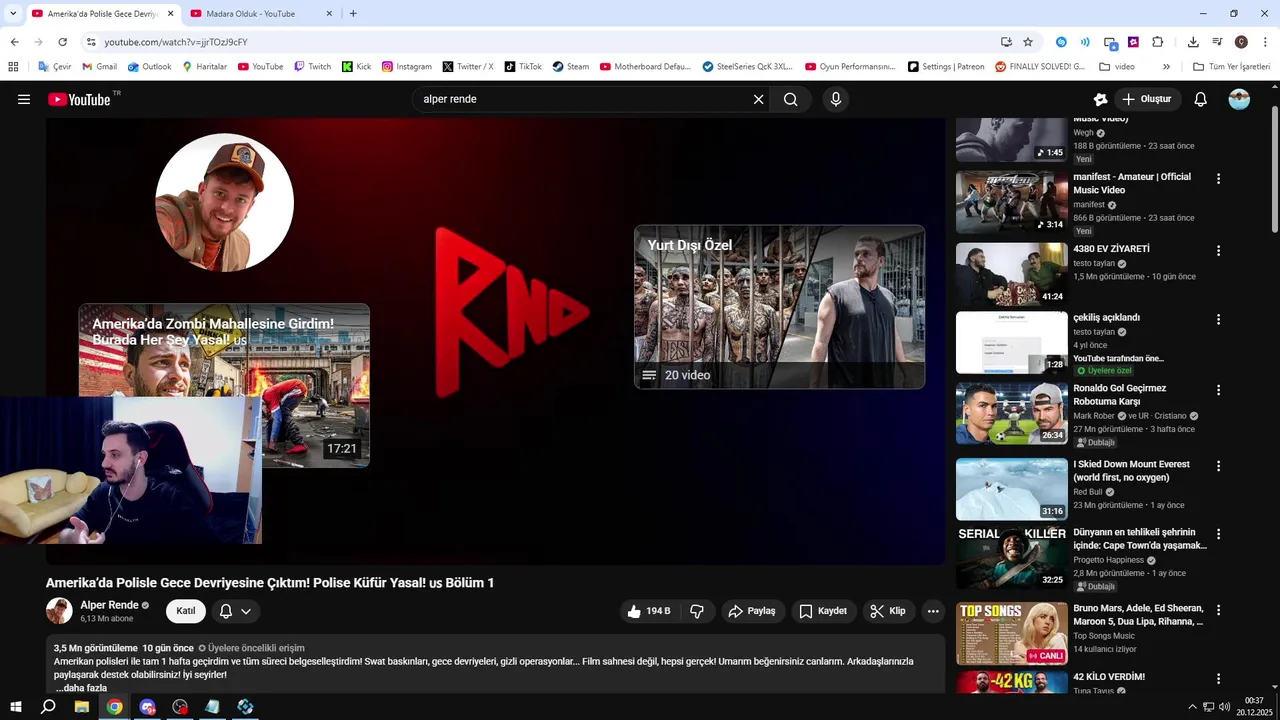The image size is (1280, 720).
Task: Save video with Kaydet button
Action: [823, 611]
